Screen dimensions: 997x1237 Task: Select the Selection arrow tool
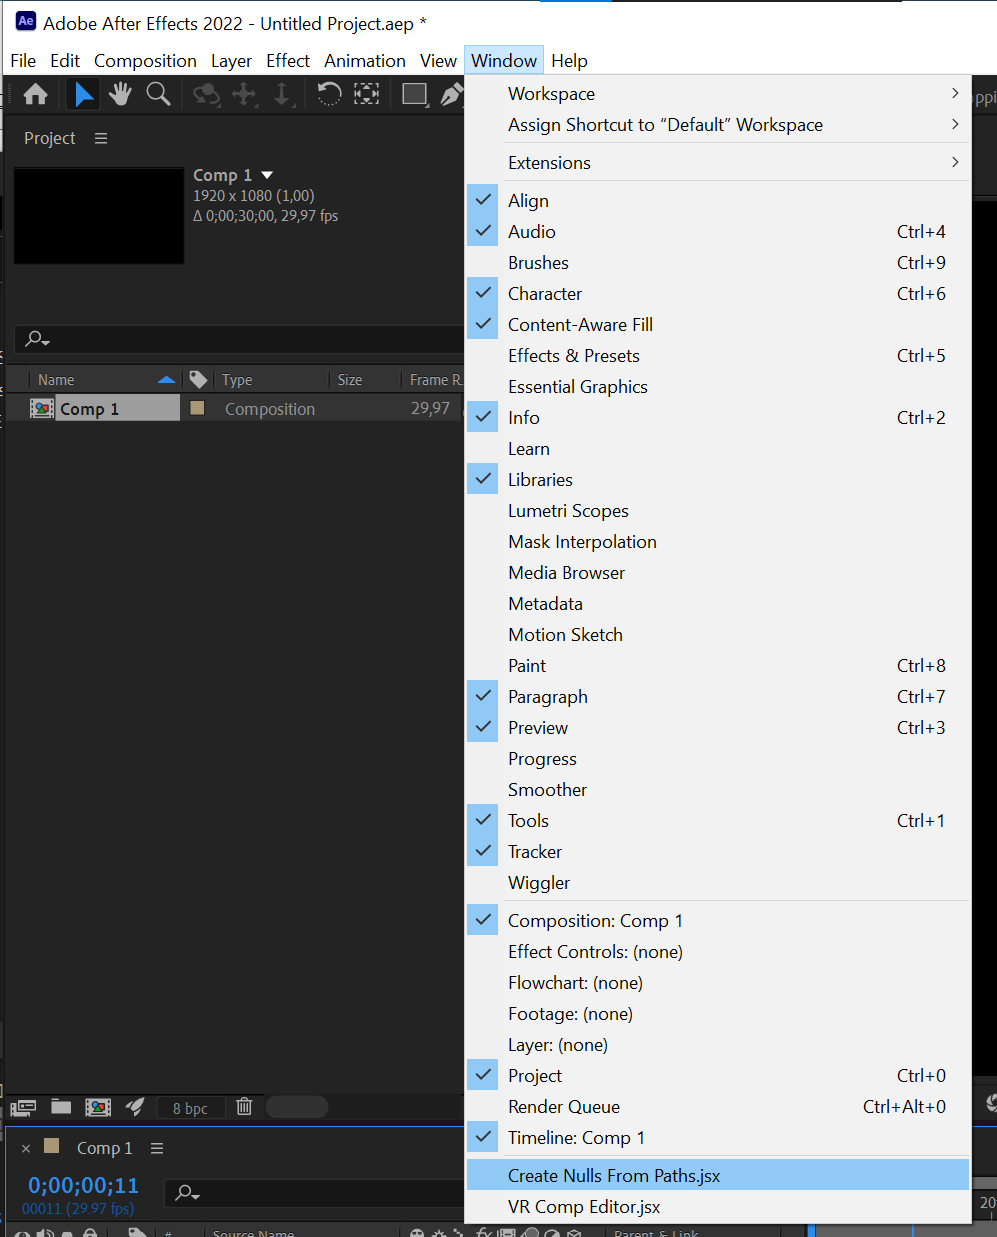coord(84,94)
